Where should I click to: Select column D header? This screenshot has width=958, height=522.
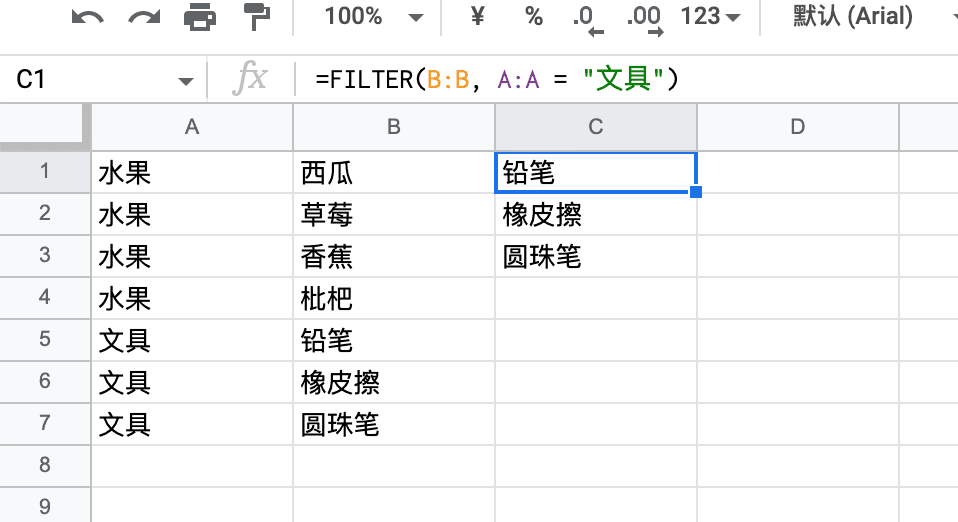pos(797,127)
